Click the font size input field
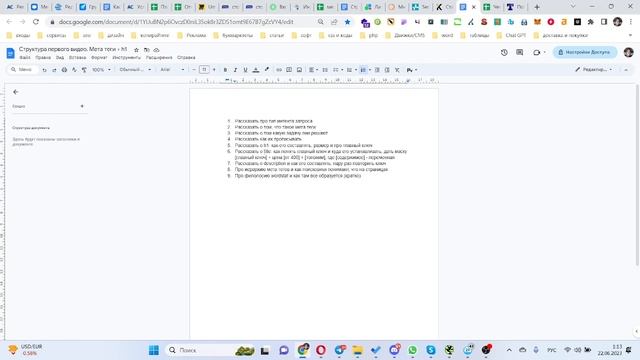Viewport: 640px width, 360px height. 204,70
